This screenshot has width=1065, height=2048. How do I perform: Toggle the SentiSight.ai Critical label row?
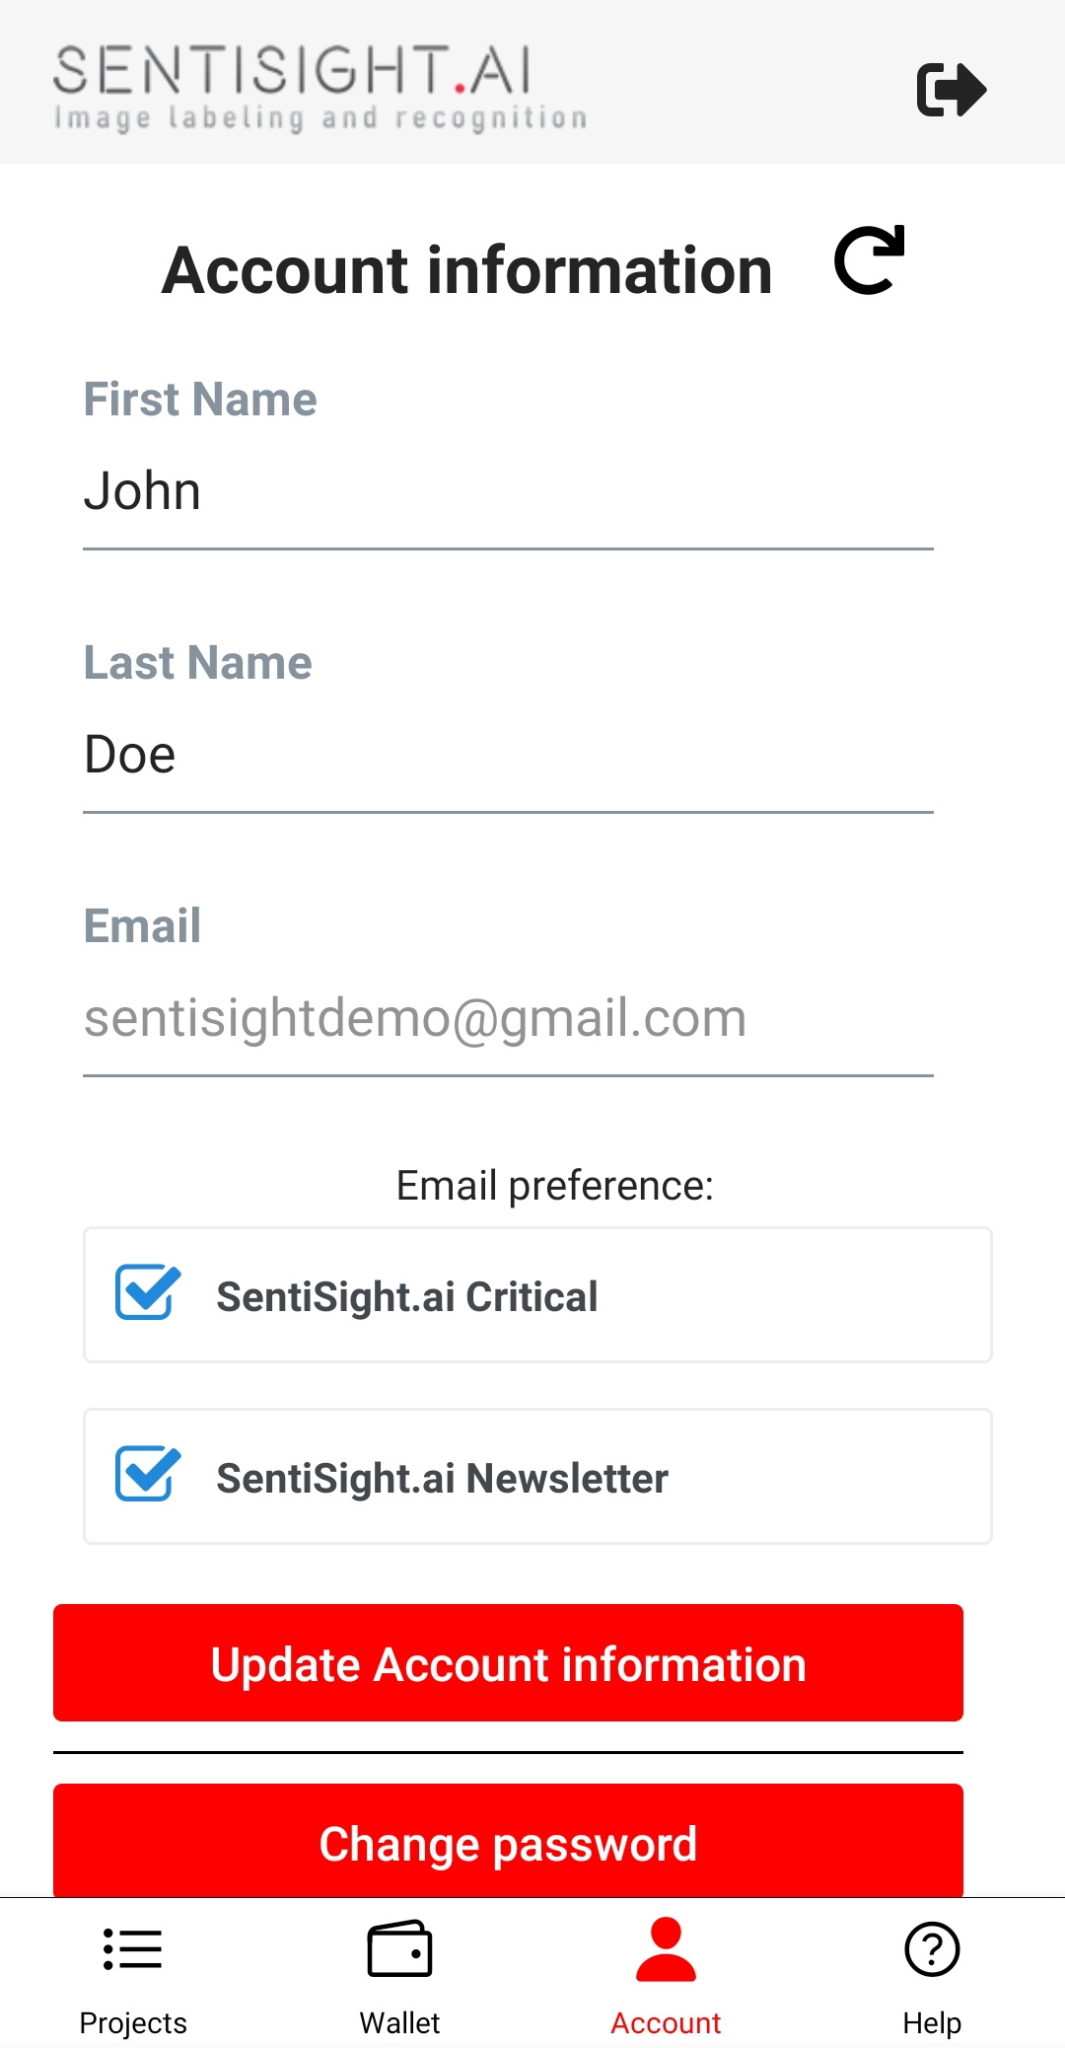point(538,1295)
